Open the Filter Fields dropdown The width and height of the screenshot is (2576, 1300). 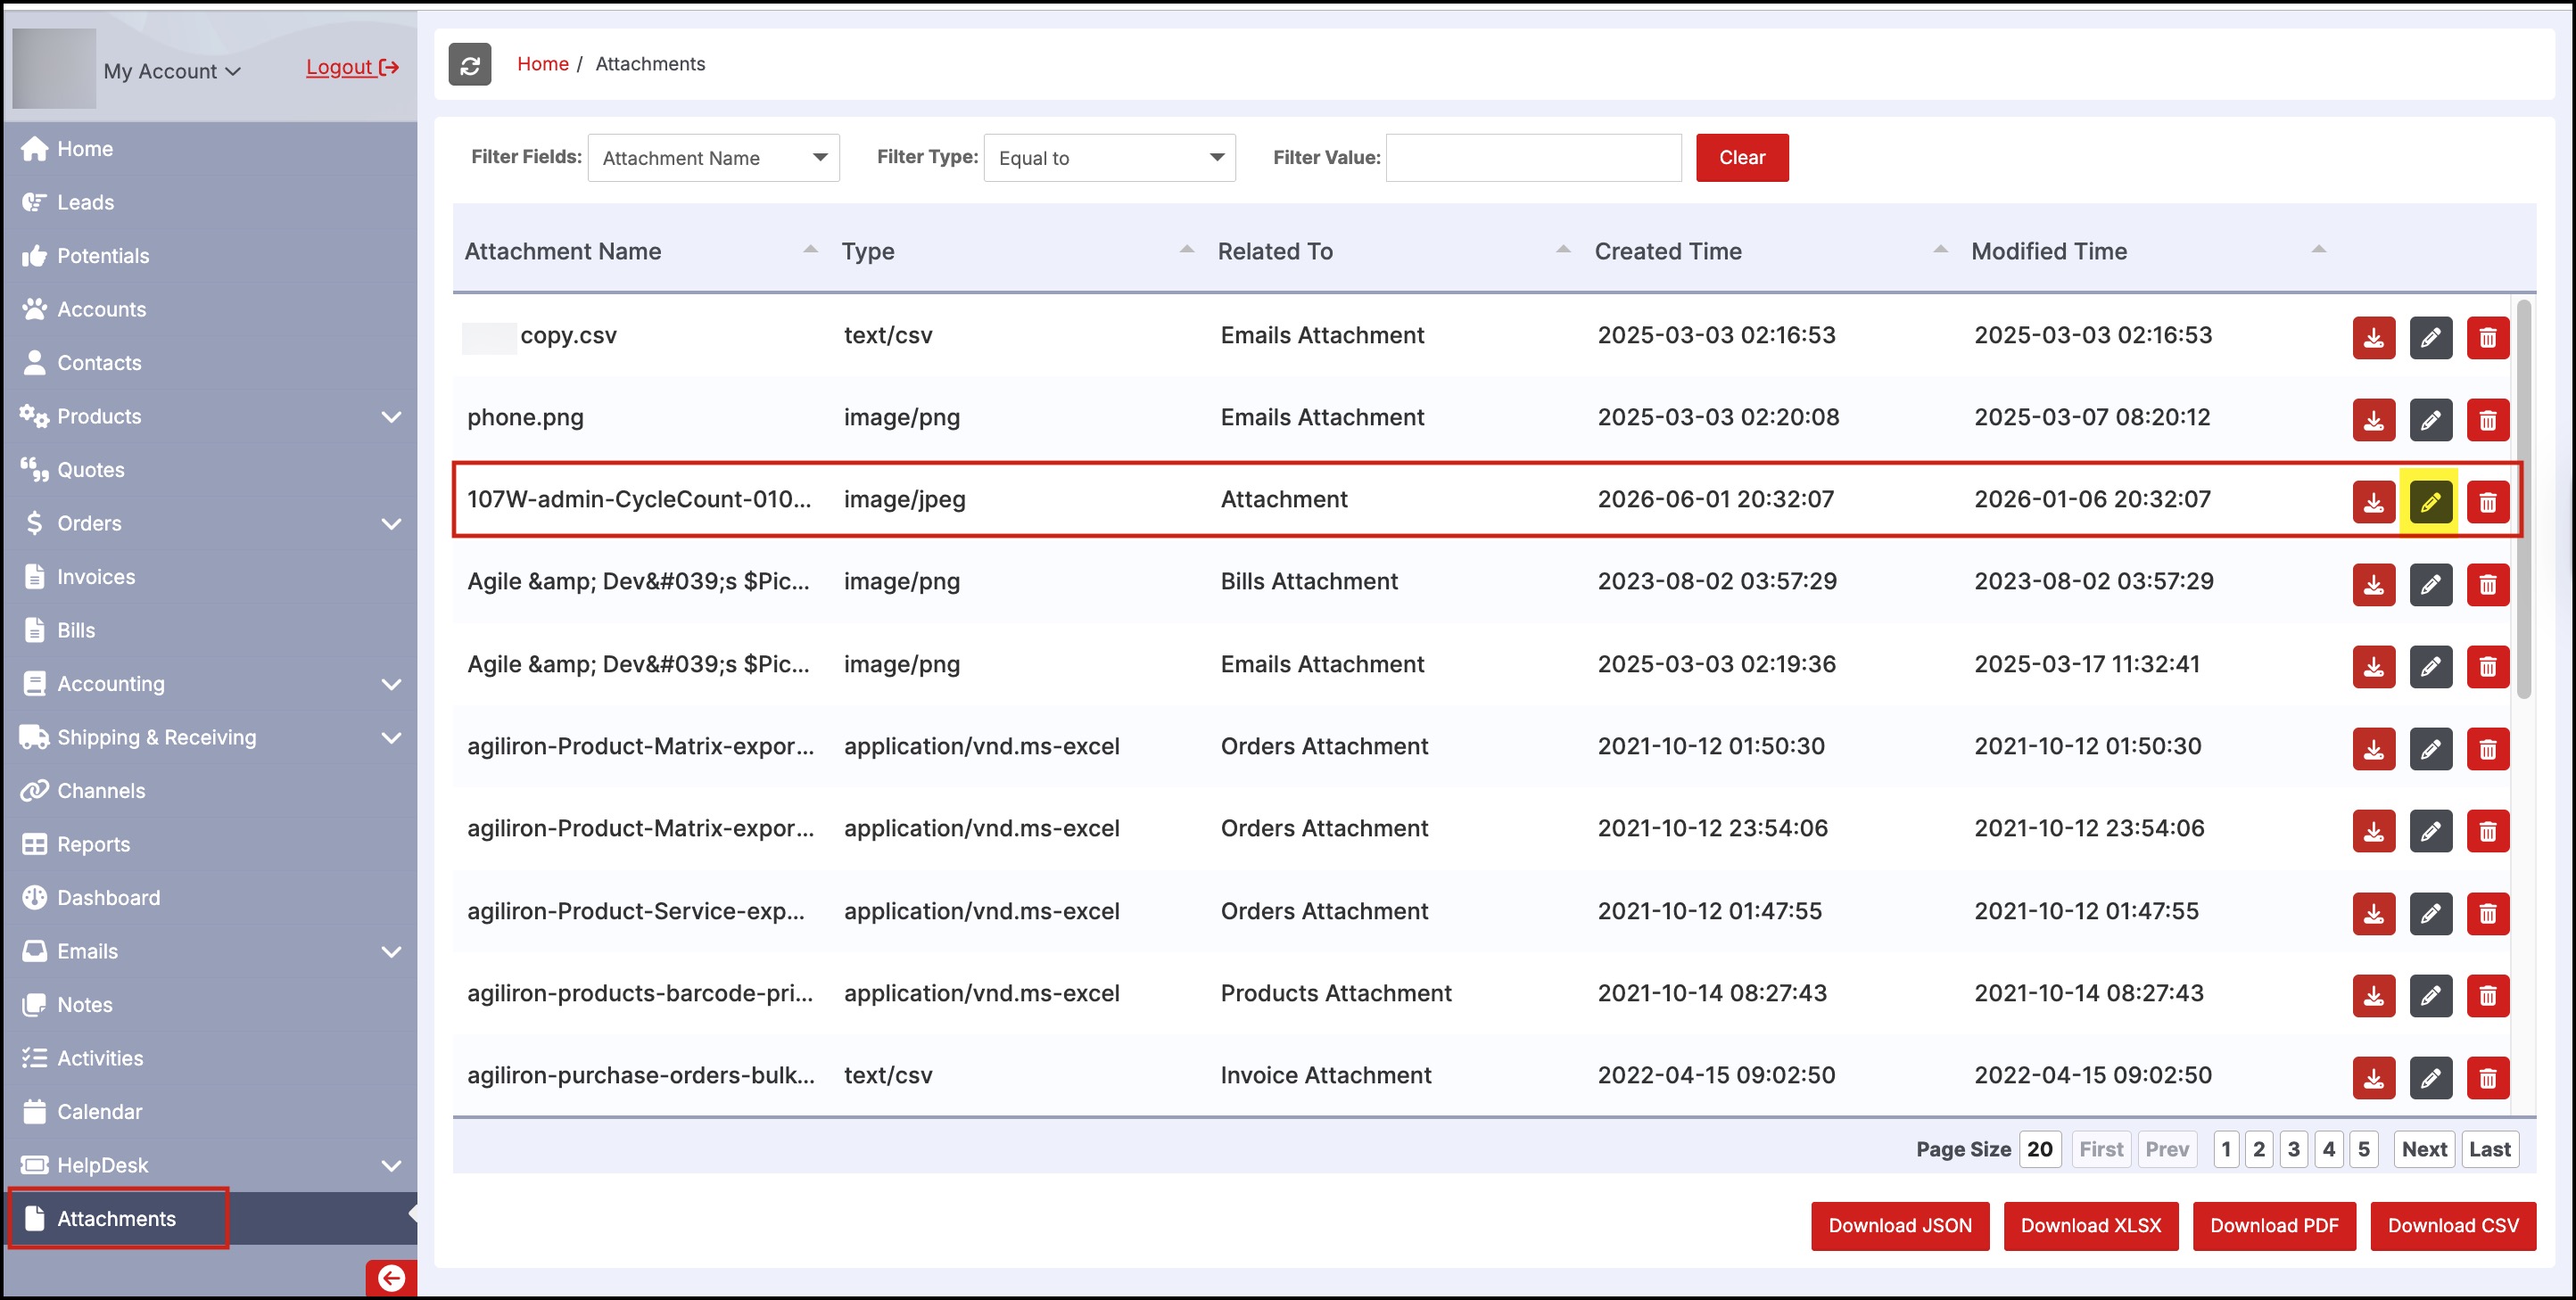click(713, 158)
